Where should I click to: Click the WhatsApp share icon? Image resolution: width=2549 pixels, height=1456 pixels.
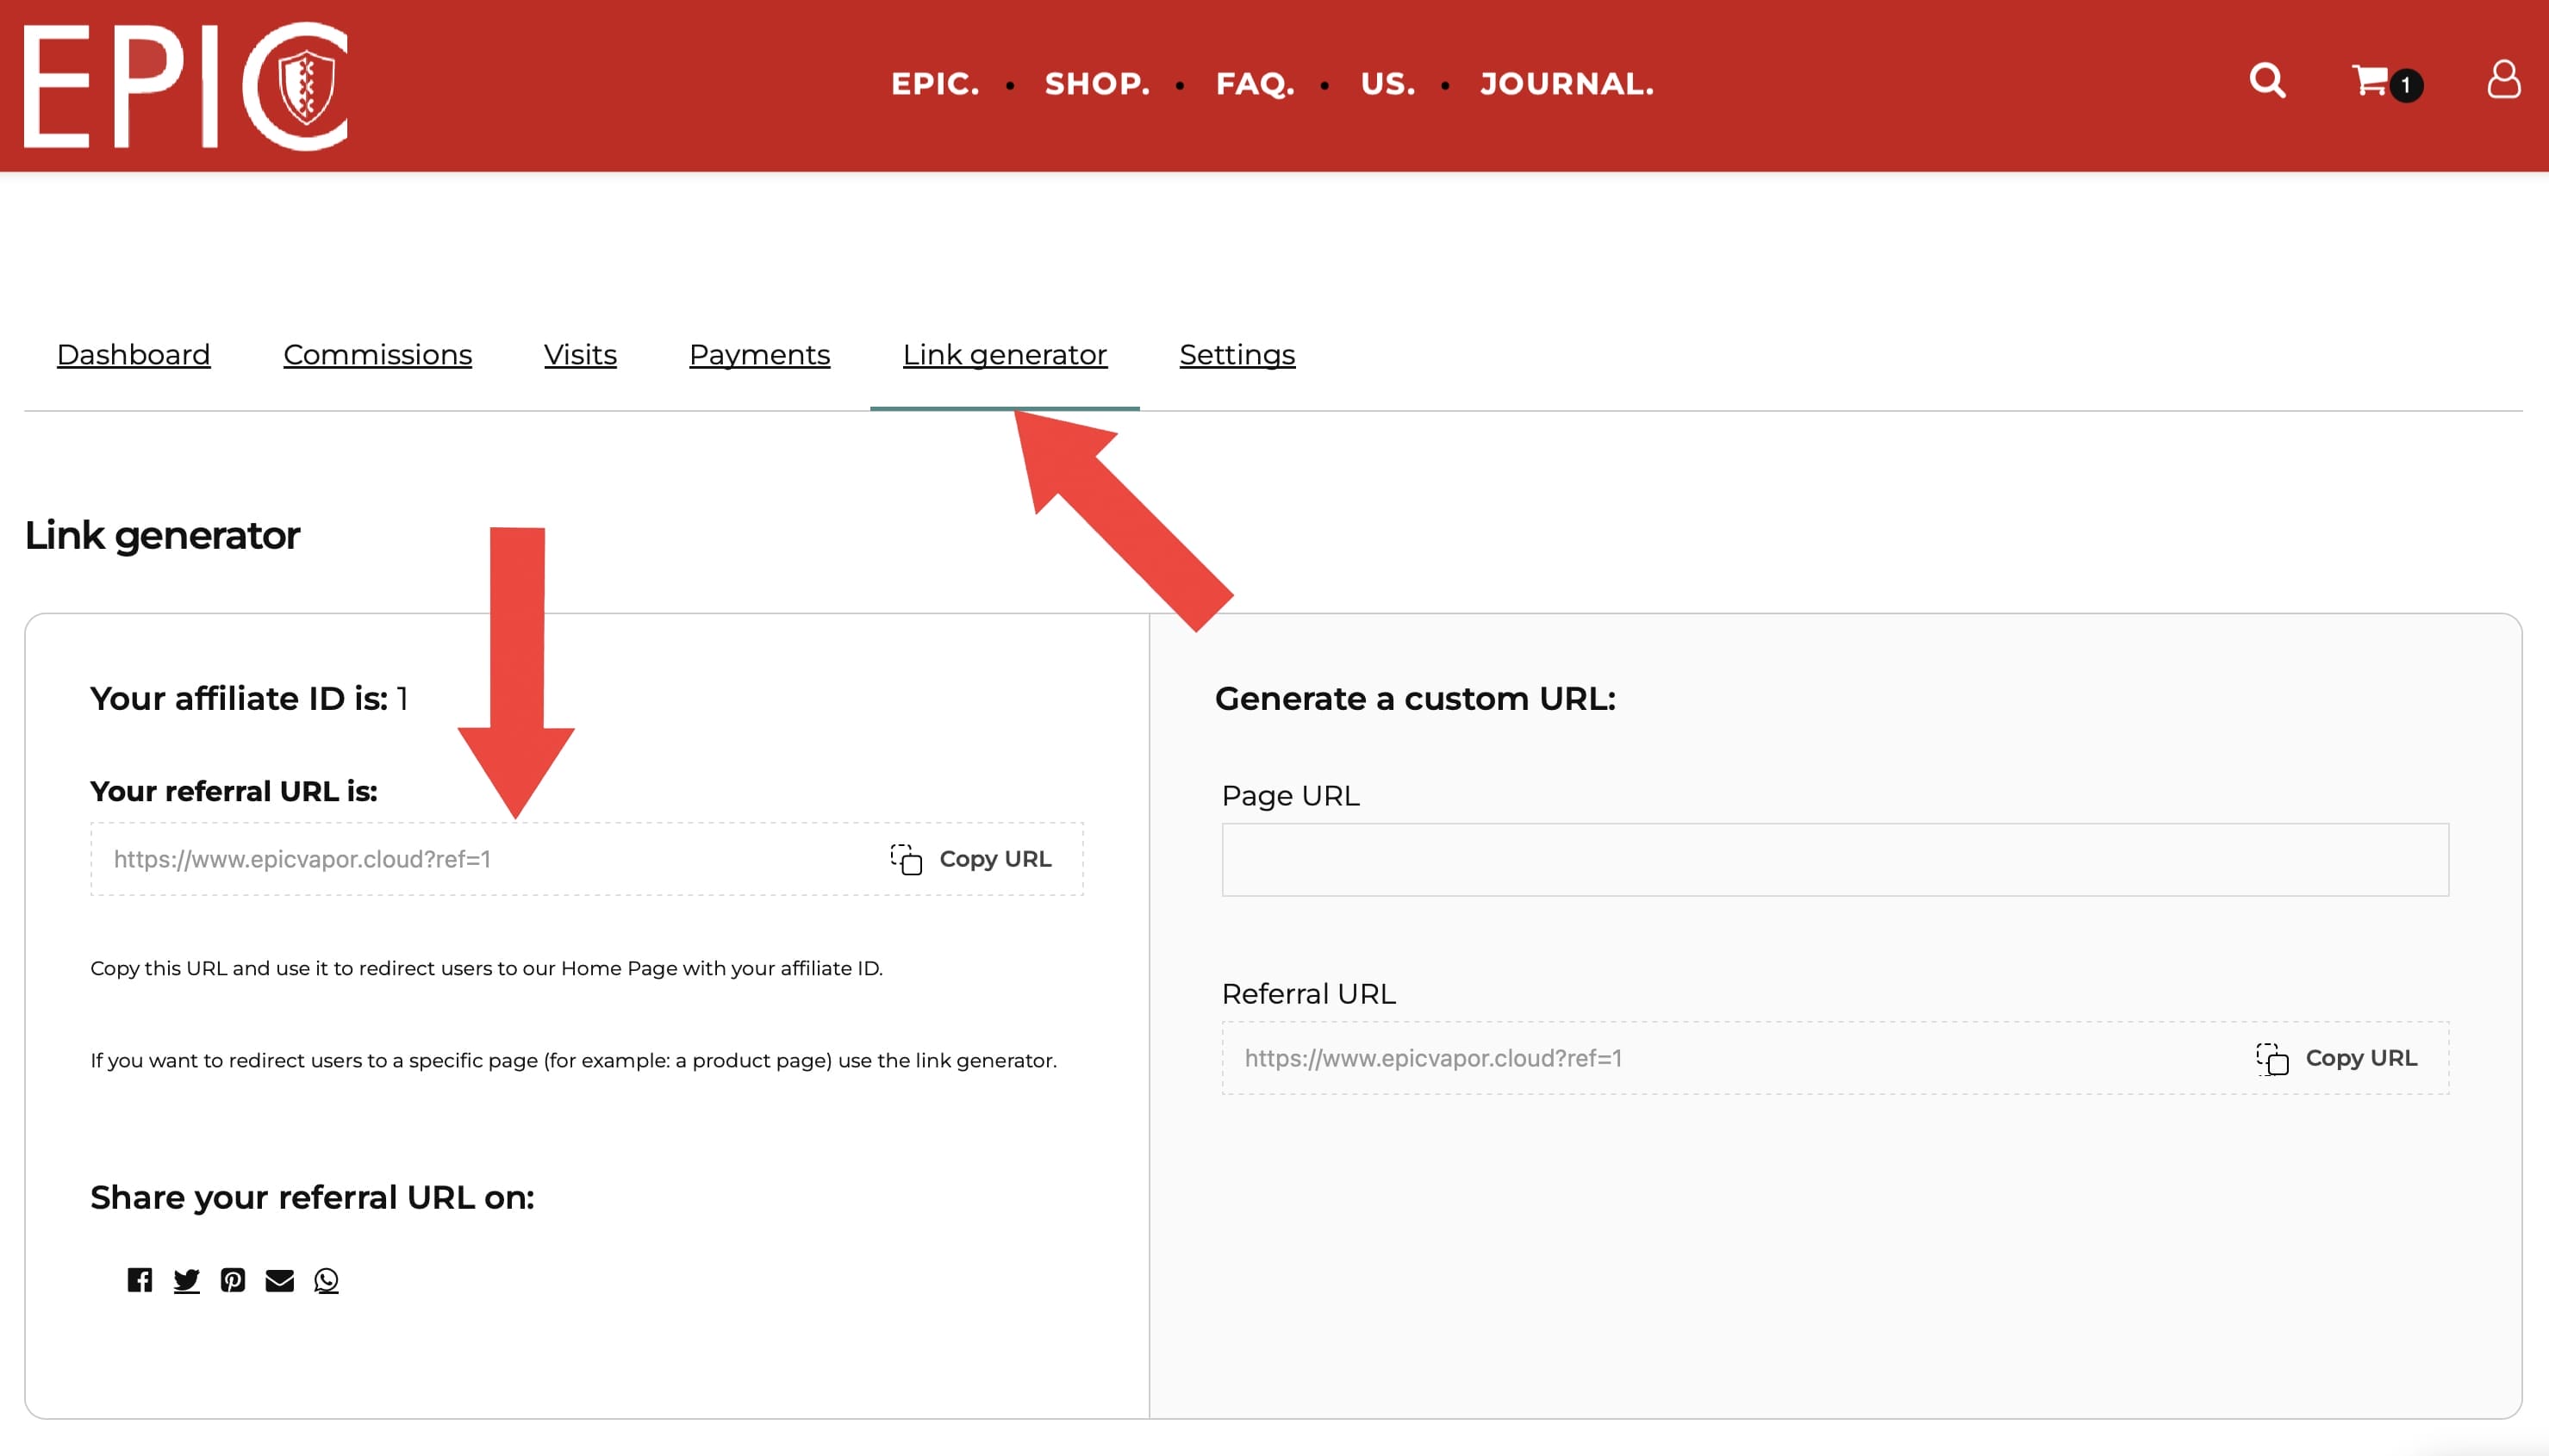[326, 1280]
